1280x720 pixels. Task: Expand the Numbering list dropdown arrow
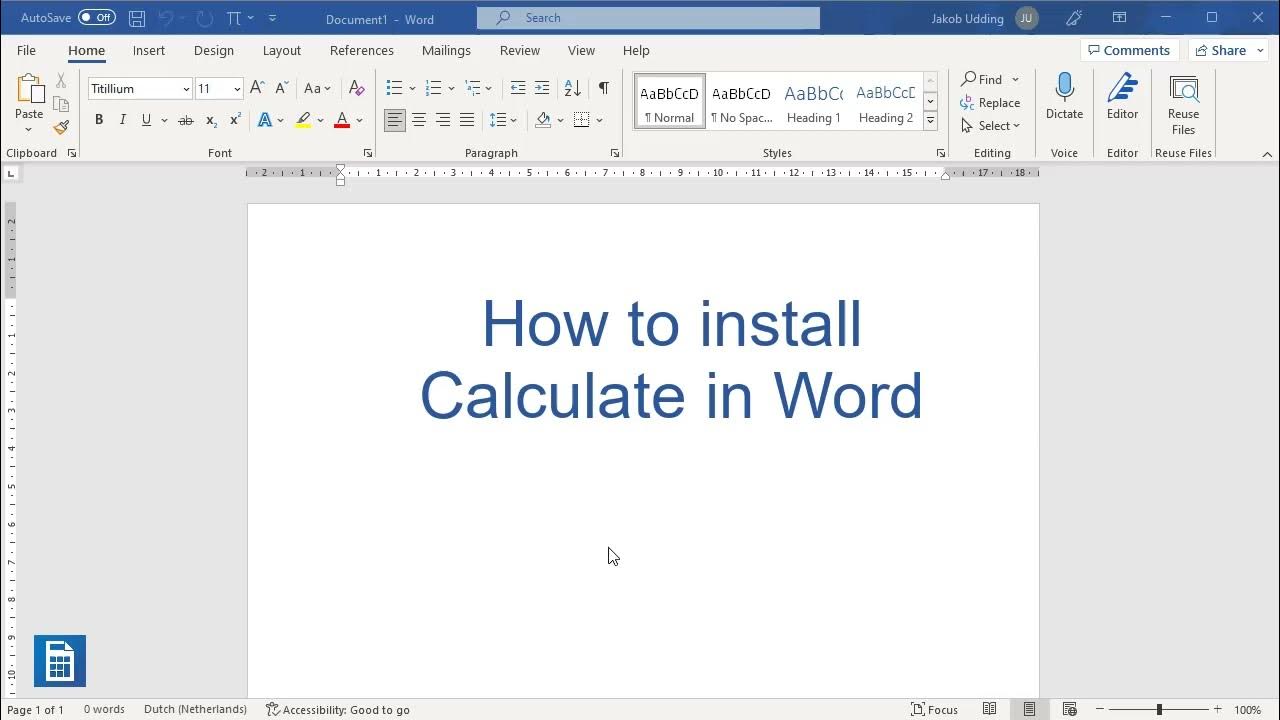pyautogui.click(x=451, y=89)
